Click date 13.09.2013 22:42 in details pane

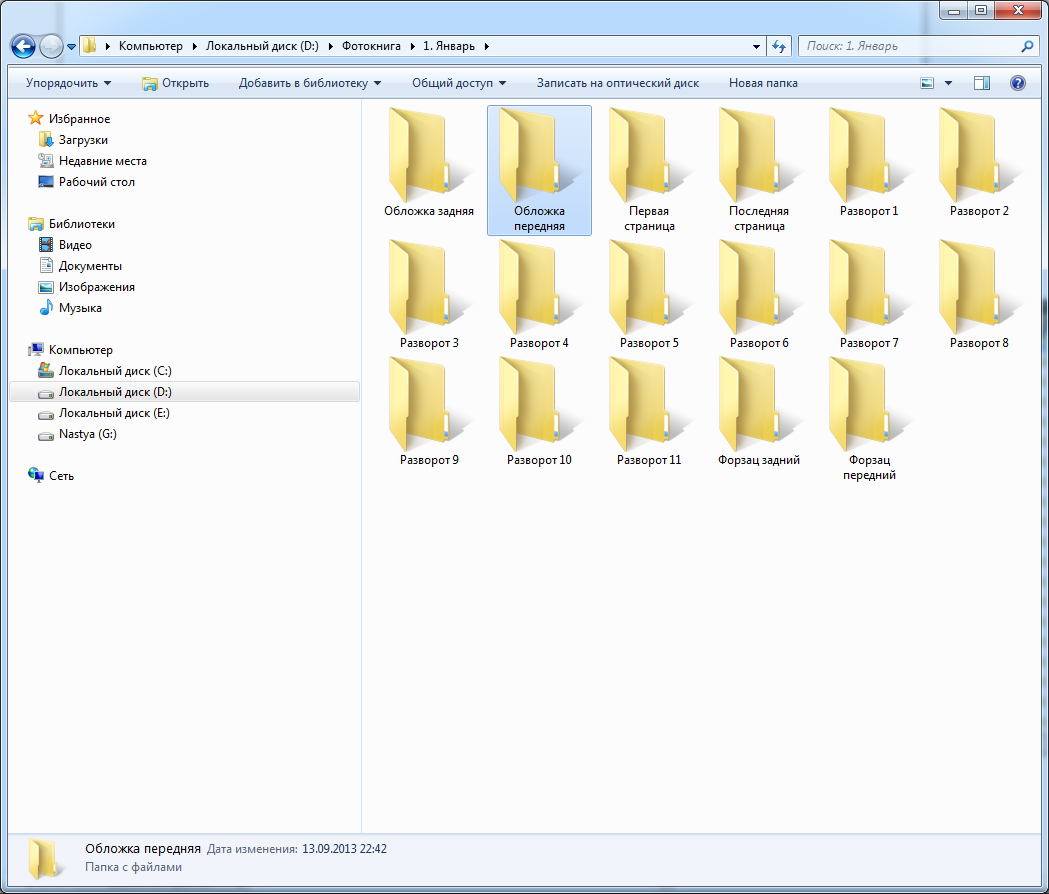(344, 848)
